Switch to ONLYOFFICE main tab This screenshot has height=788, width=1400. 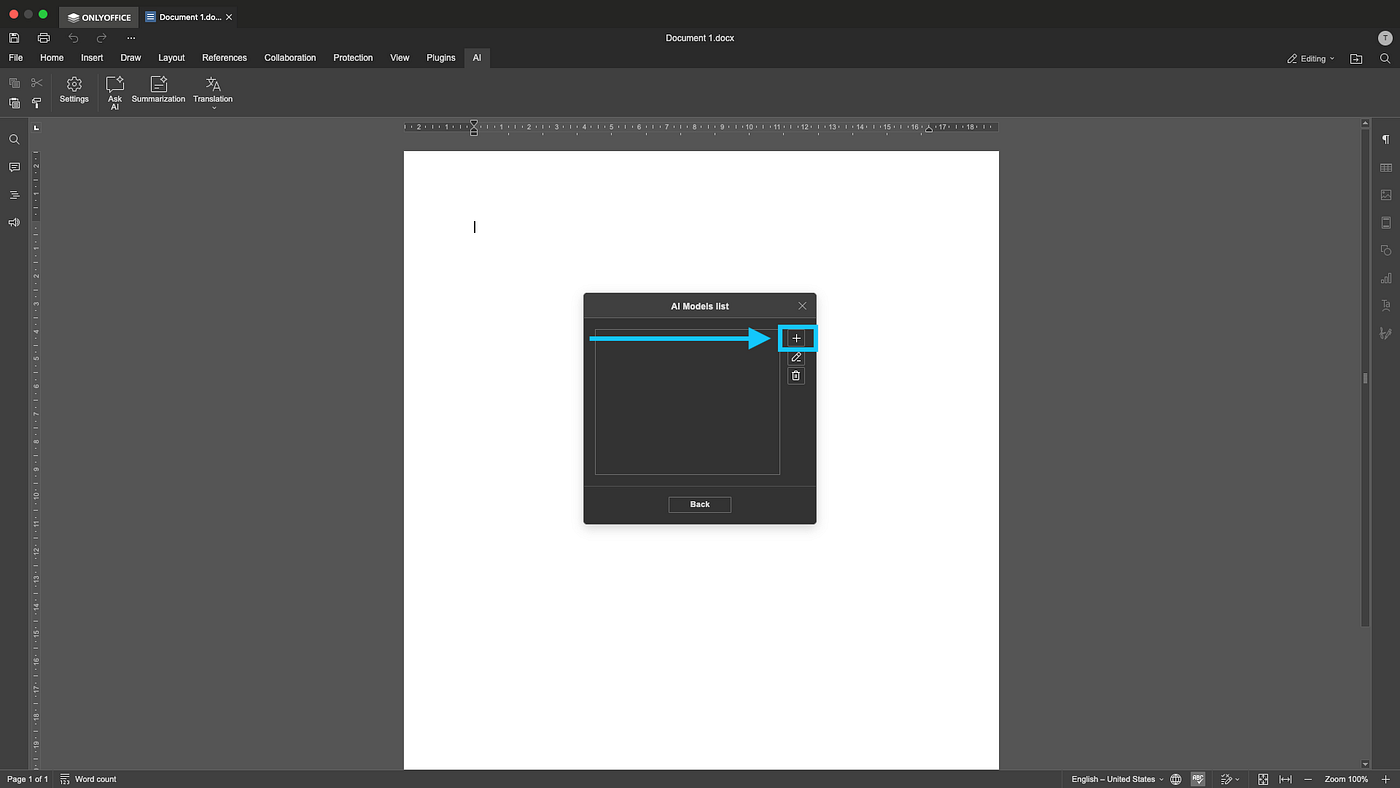[99, 17]
